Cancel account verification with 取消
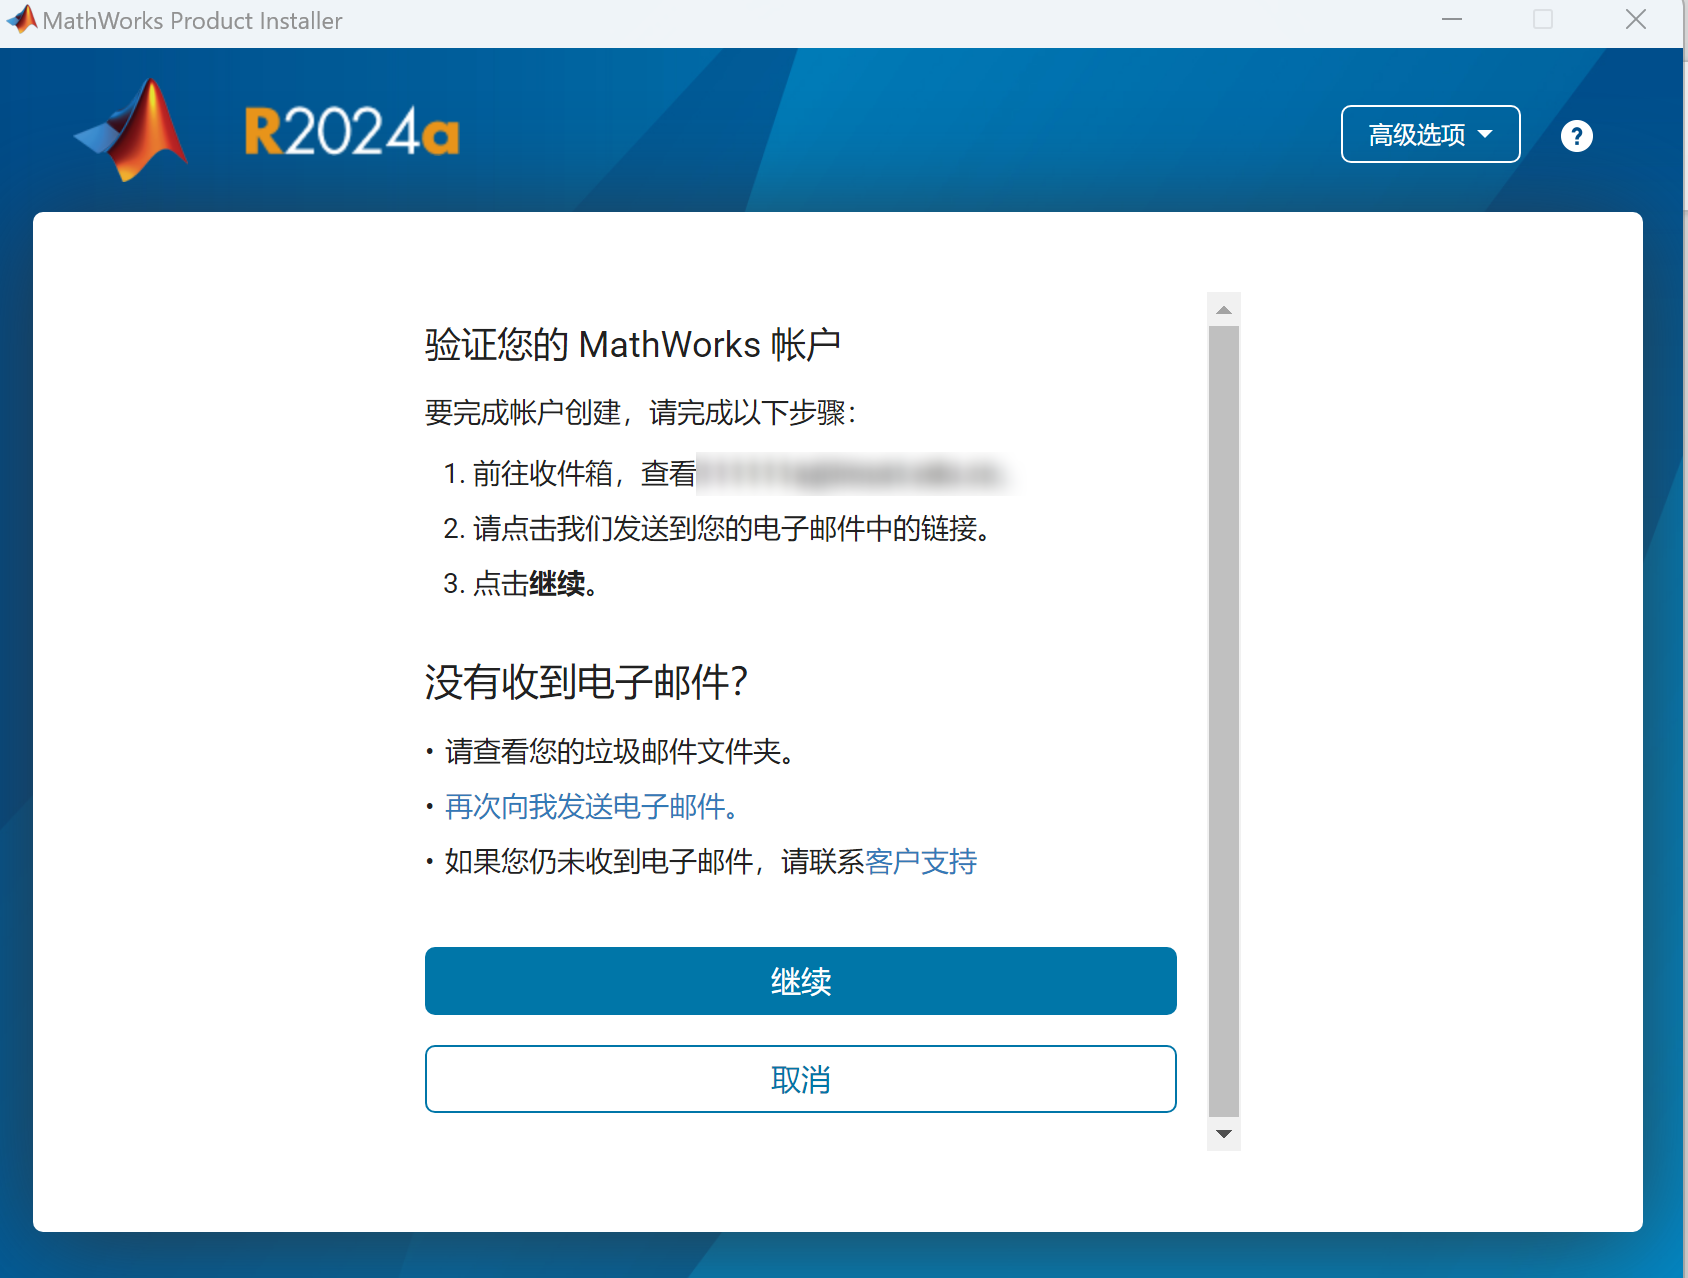 tap(800, 1079)
